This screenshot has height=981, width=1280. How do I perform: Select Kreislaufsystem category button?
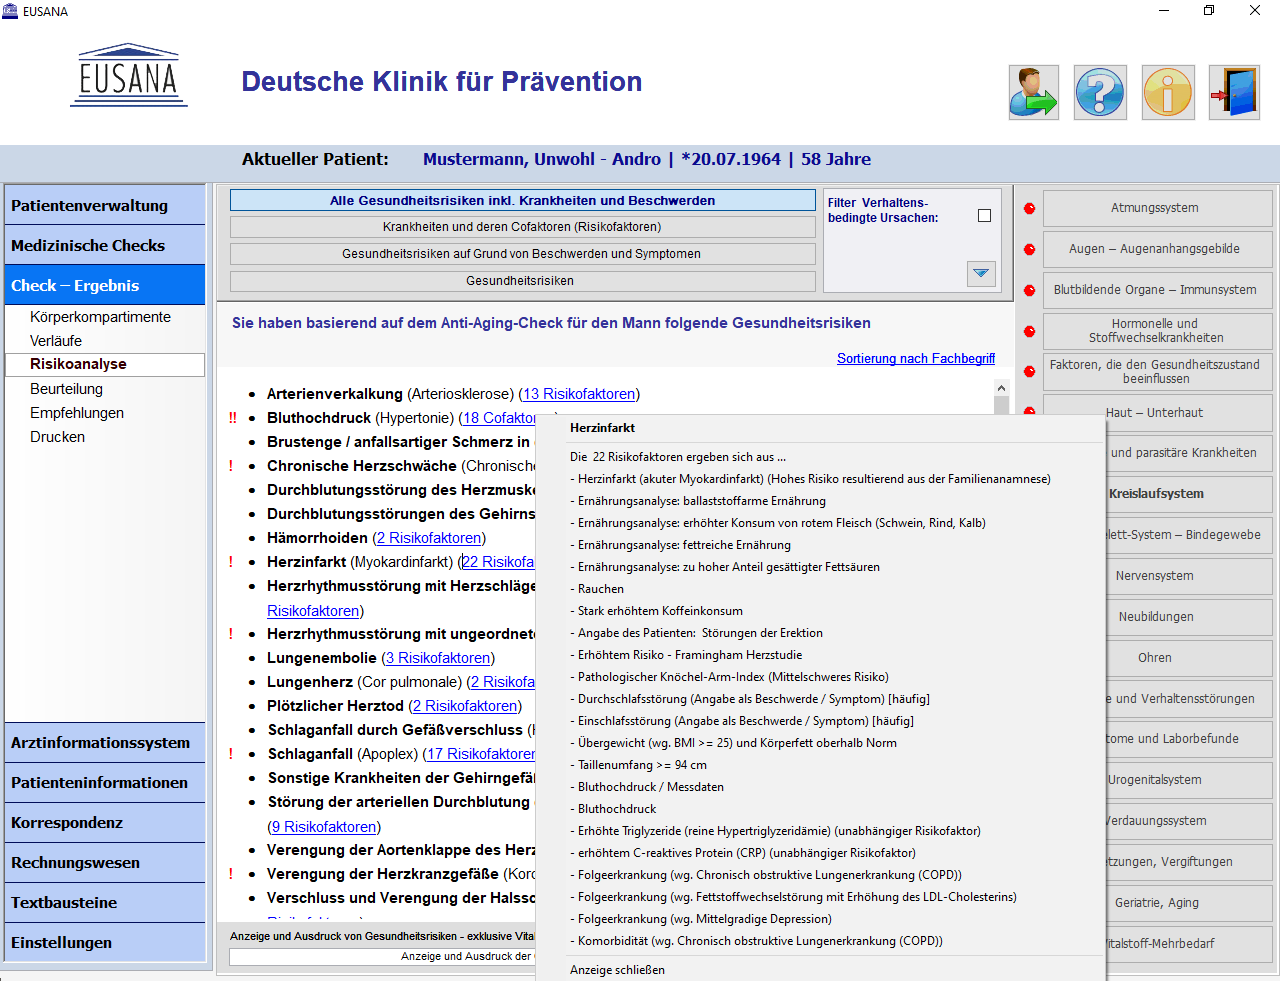(x=1188, y=494)
